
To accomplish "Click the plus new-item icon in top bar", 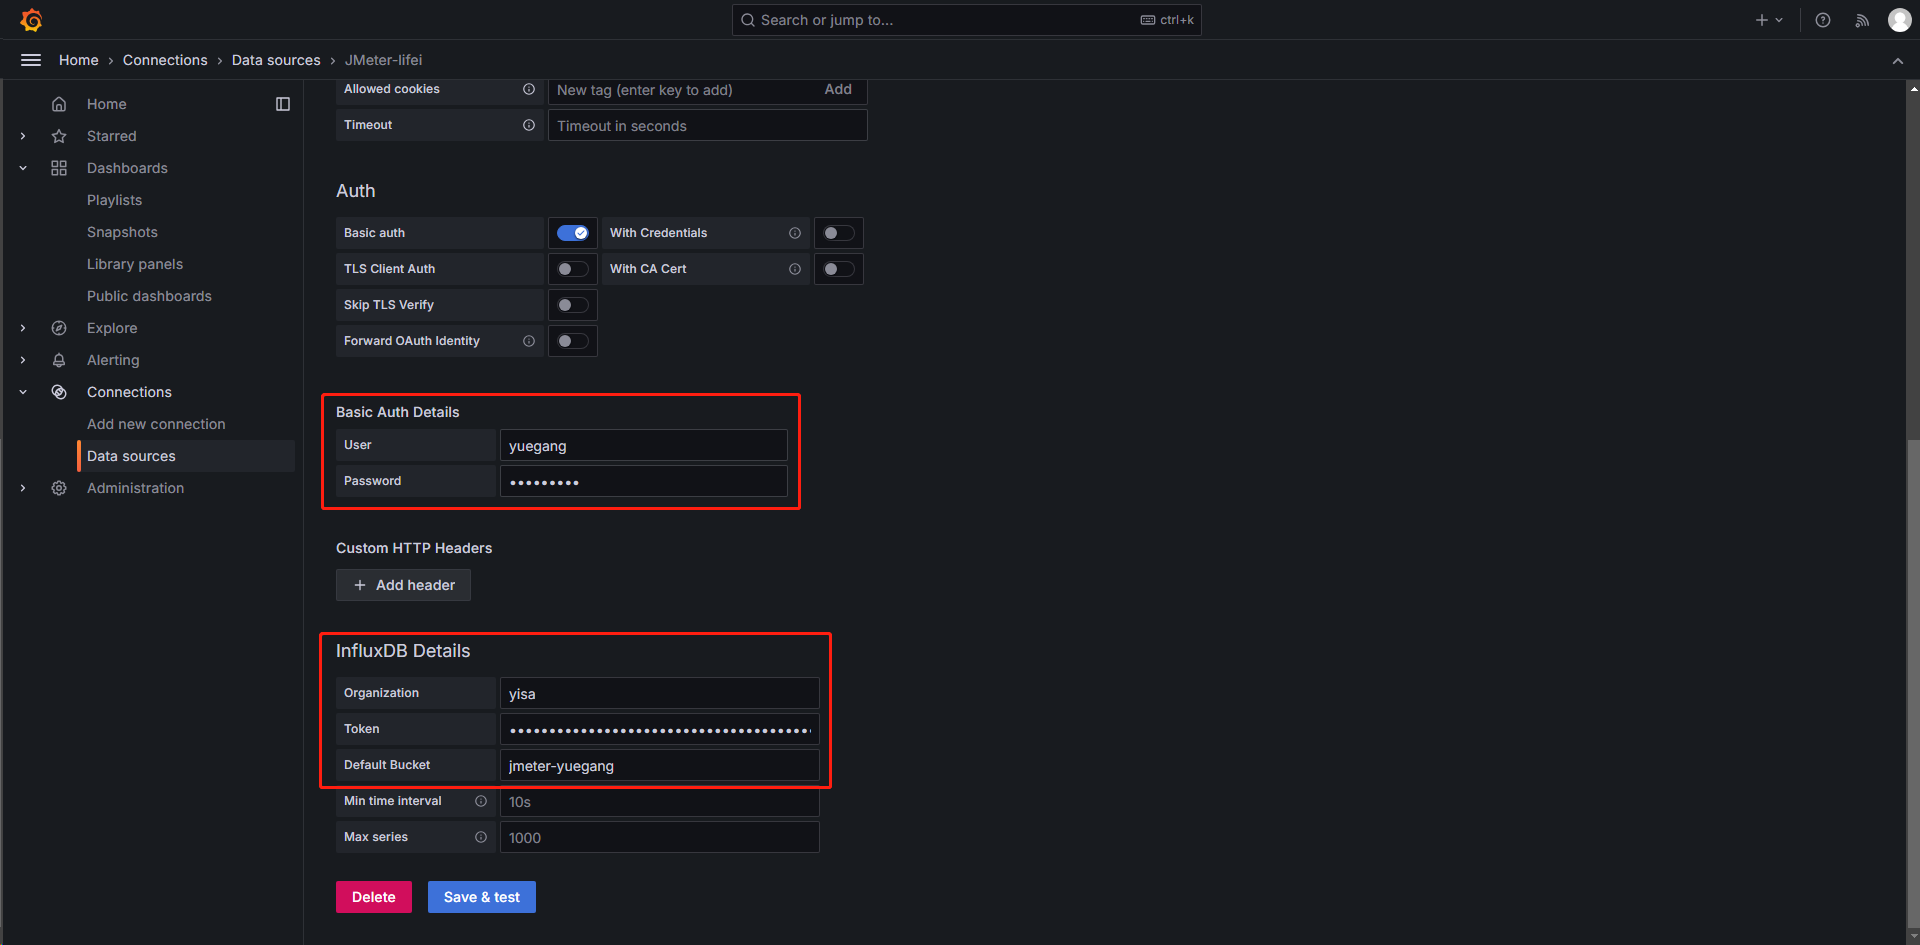I will [x=1761, y=20].
